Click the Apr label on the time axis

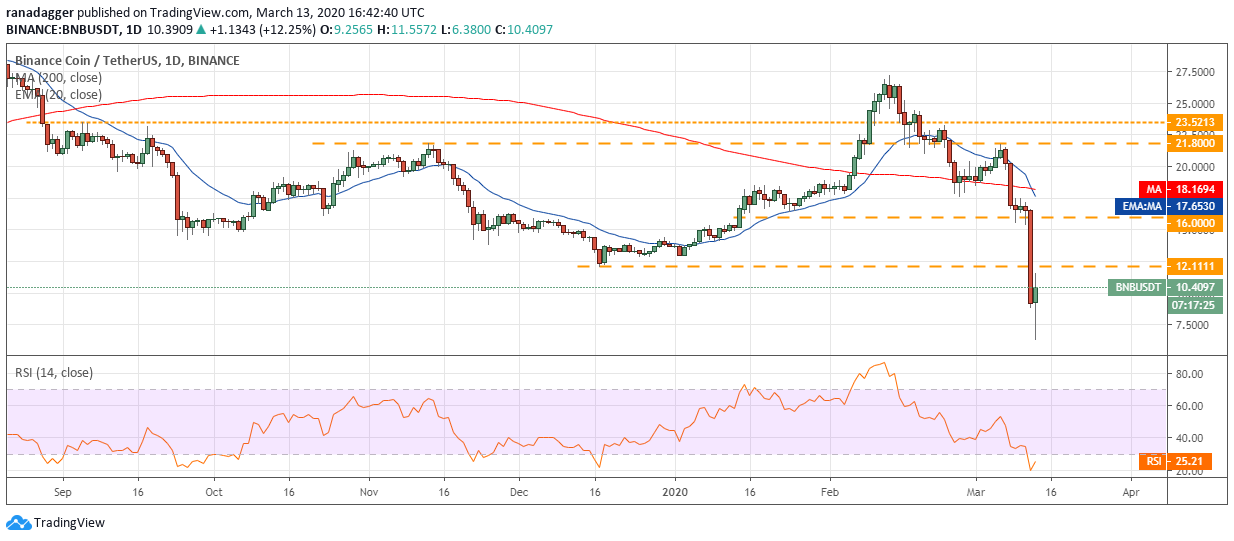click(1131, 492)
